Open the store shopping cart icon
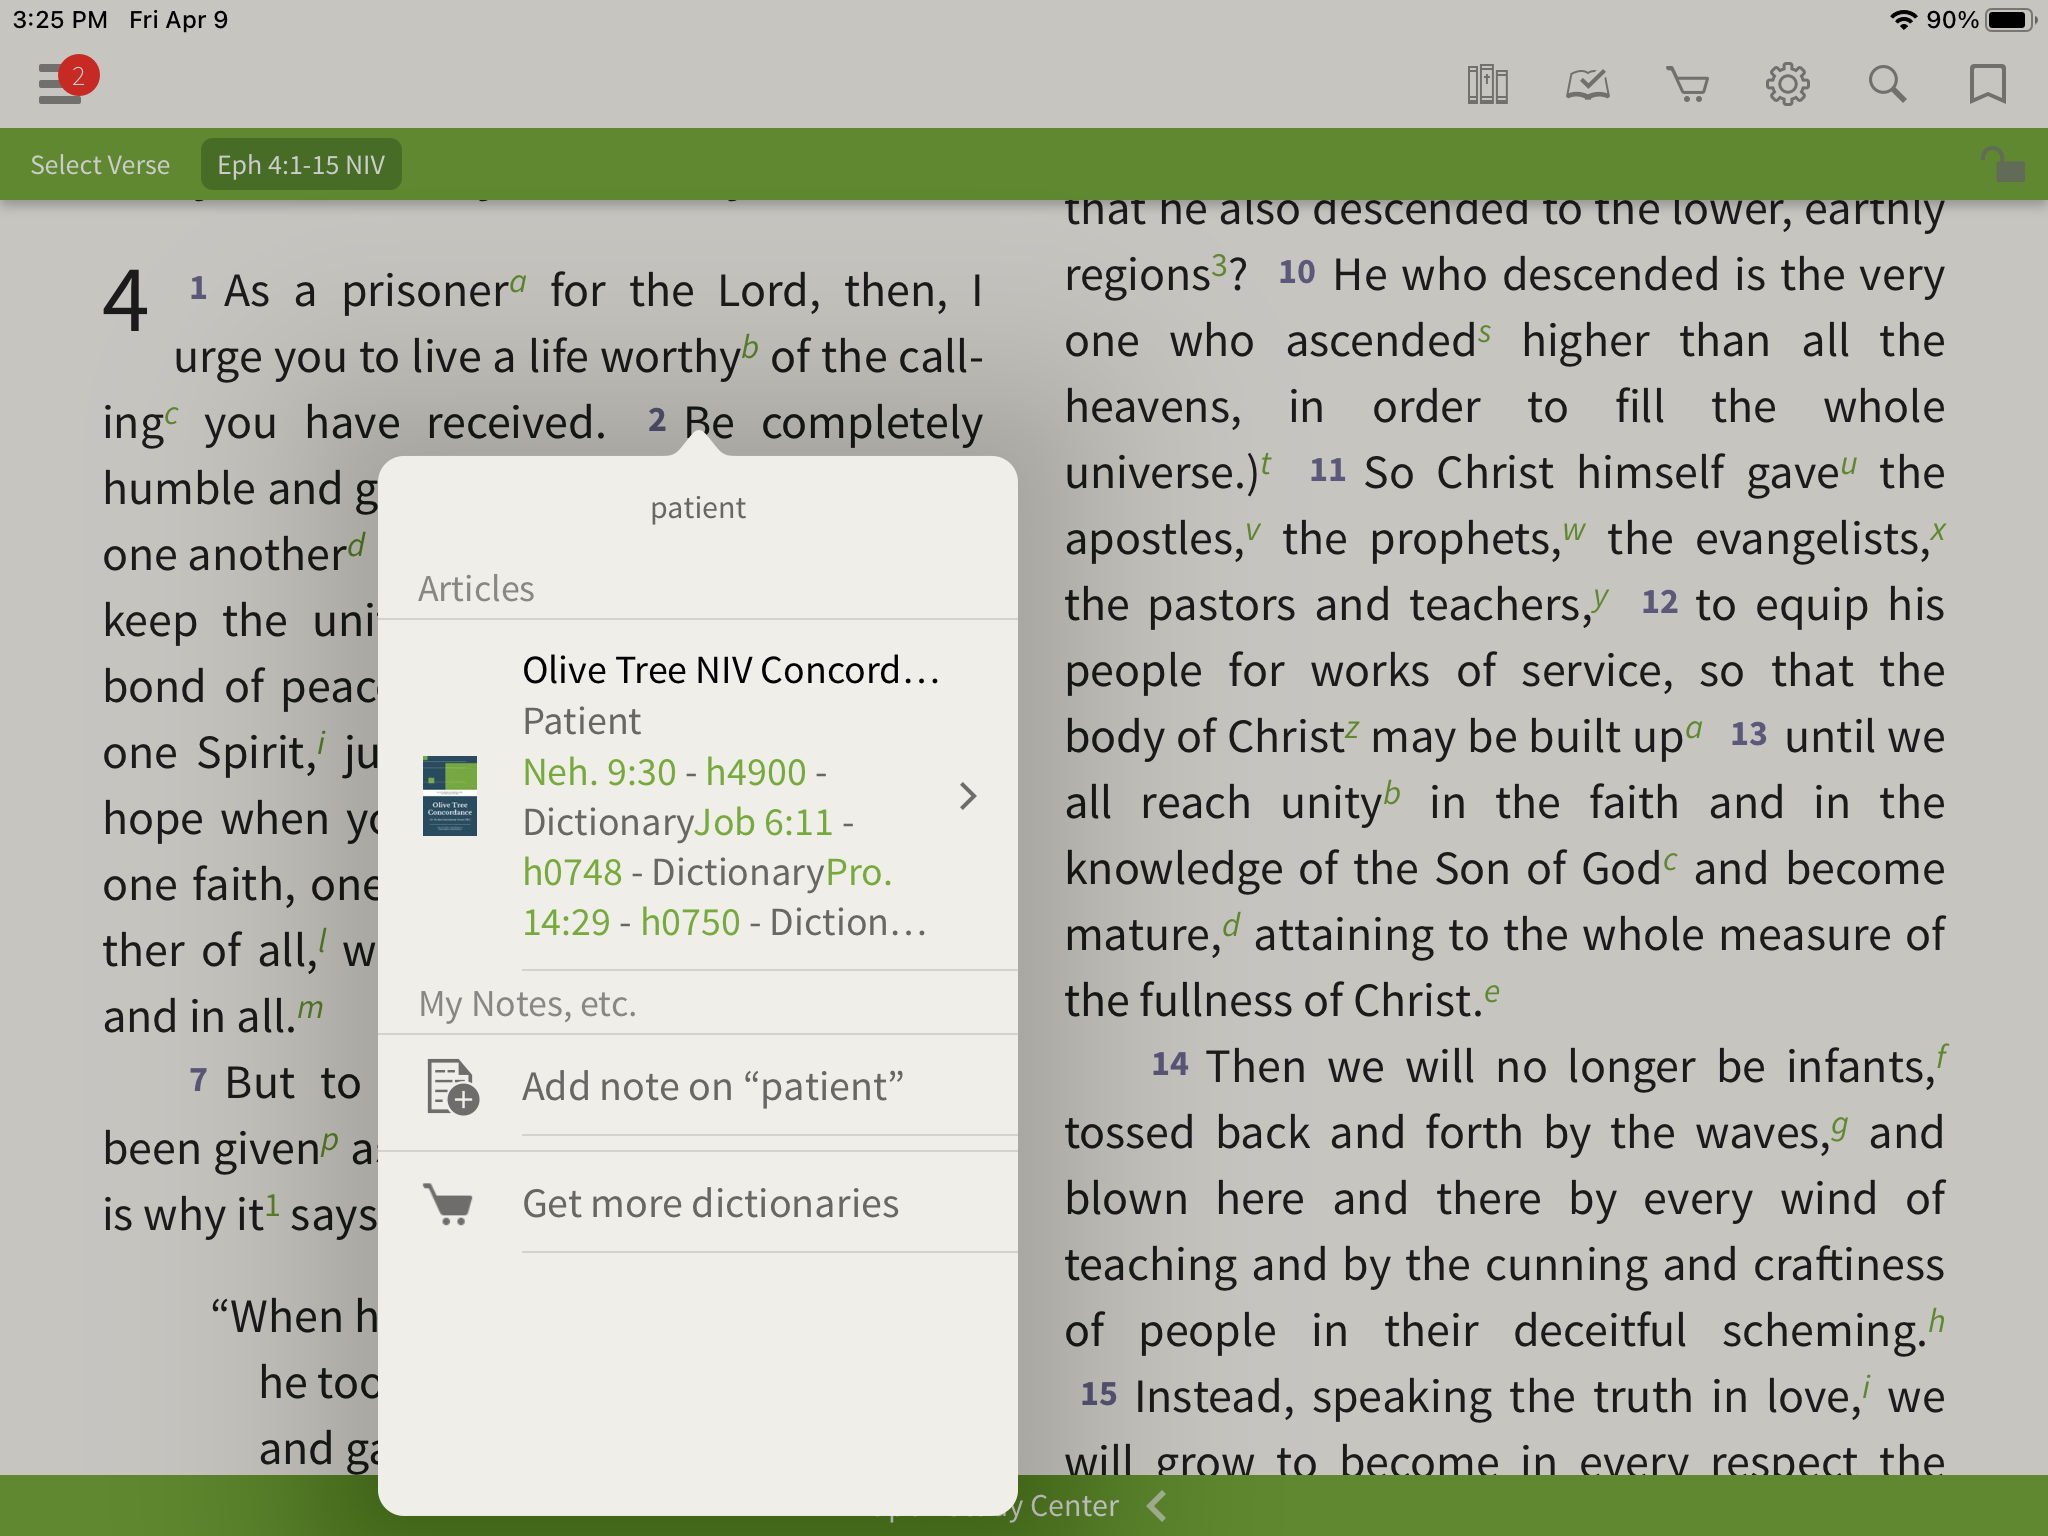This screenshot has height=1536, width=2048. [x=1687, y=85]
